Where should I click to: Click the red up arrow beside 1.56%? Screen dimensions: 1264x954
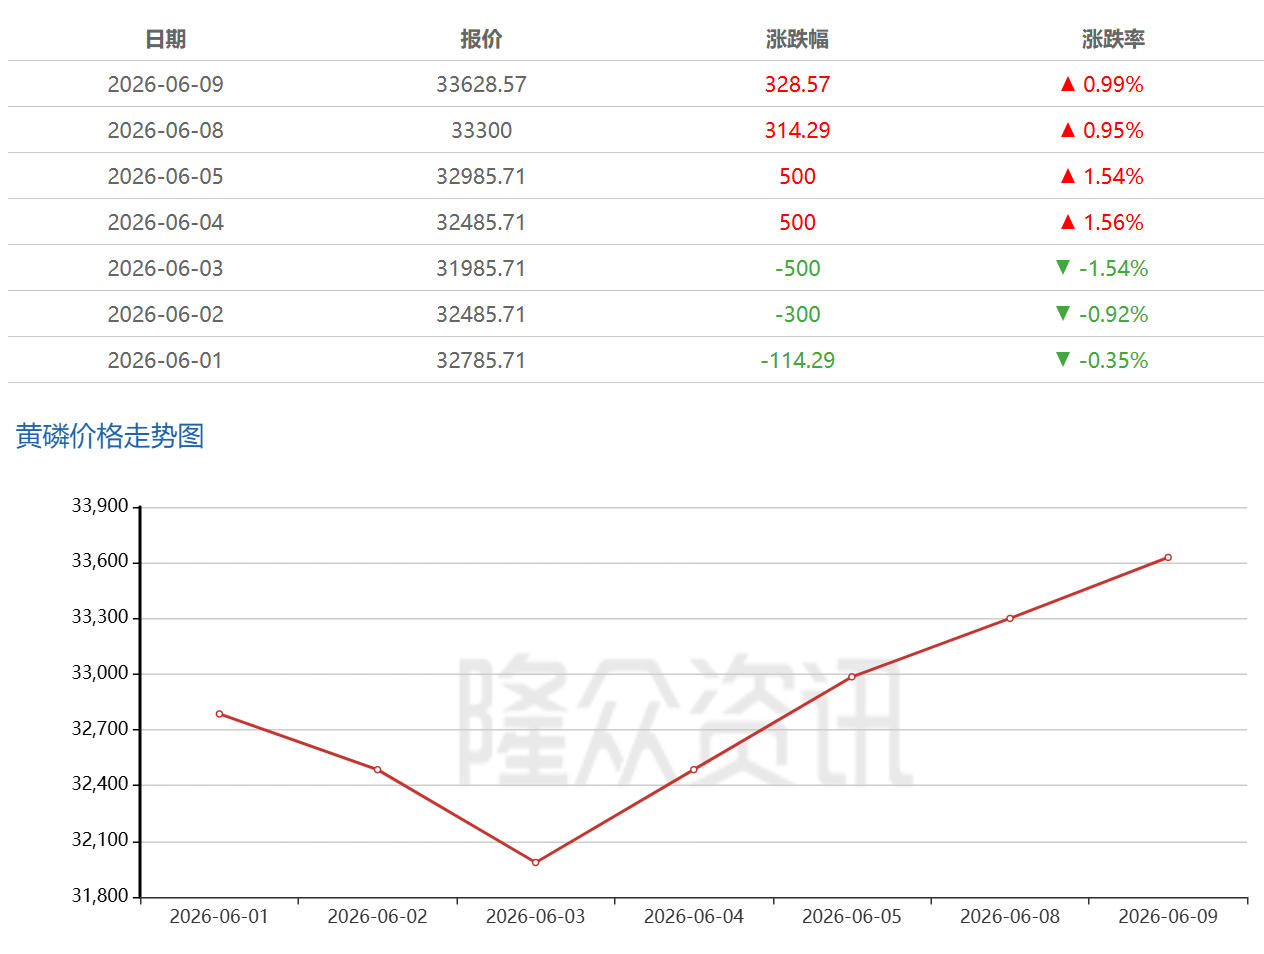coord(1068,222)
